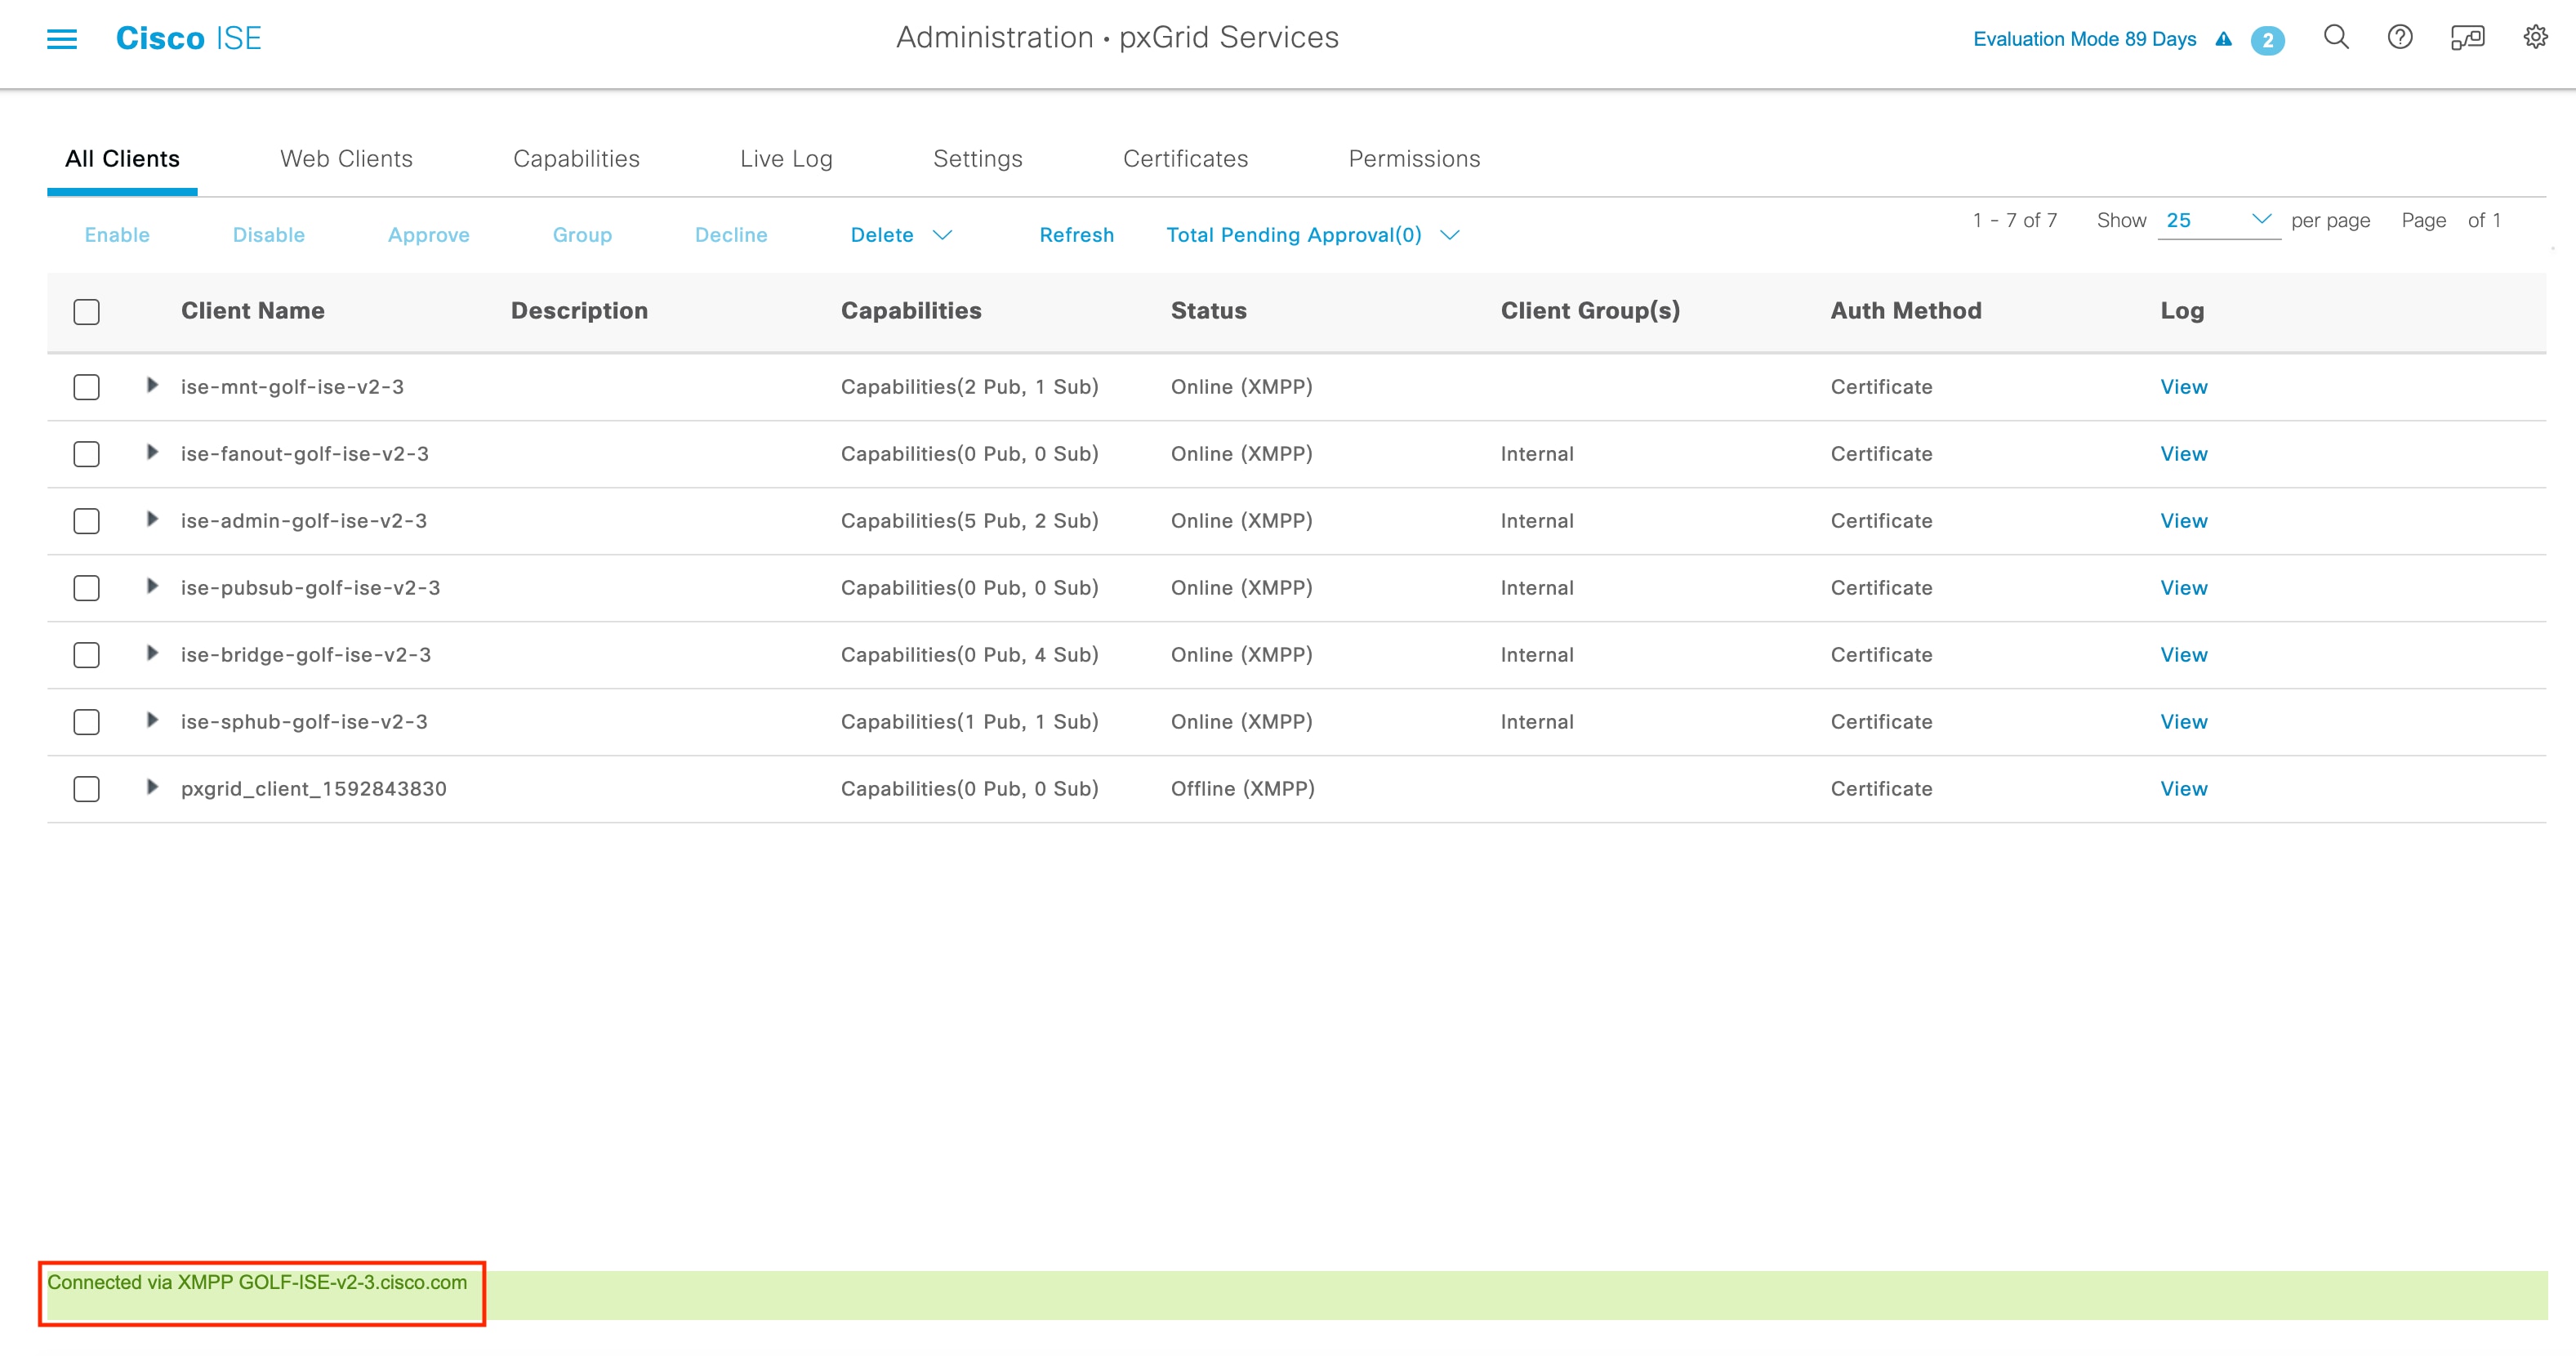
Task: Check the ise-mnt-golf-ise-v2-3 row checkbox
Action: pyautogui.click(x=87, y=387)
